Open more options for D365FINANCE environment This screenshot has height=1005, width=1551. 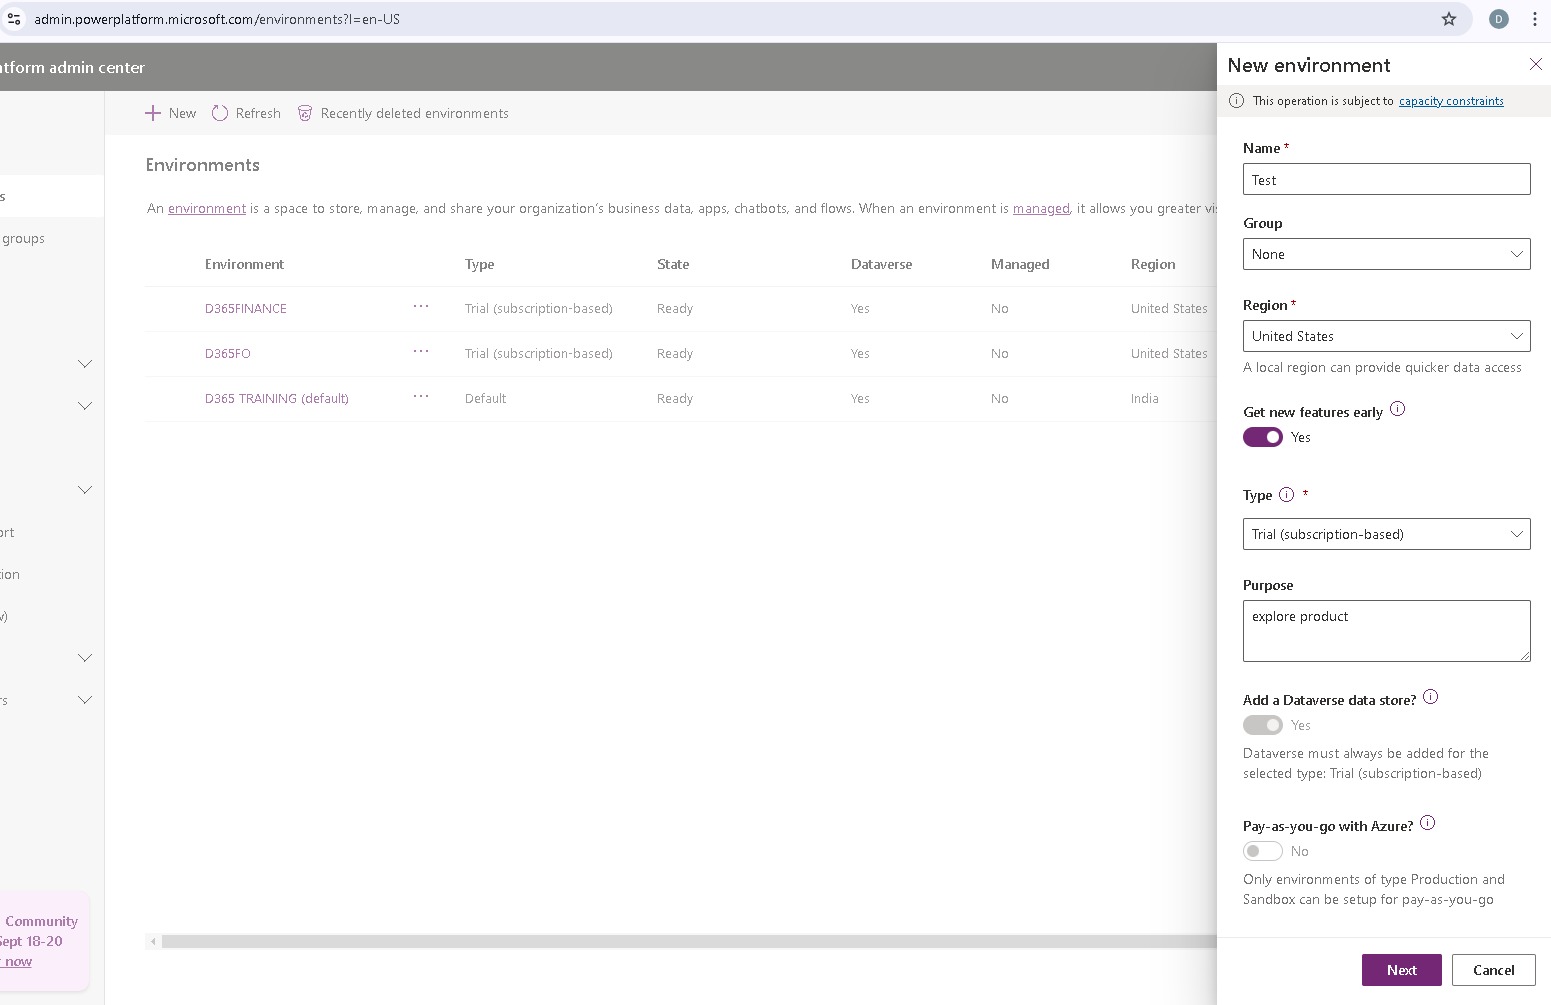click(x=421, y=307)
